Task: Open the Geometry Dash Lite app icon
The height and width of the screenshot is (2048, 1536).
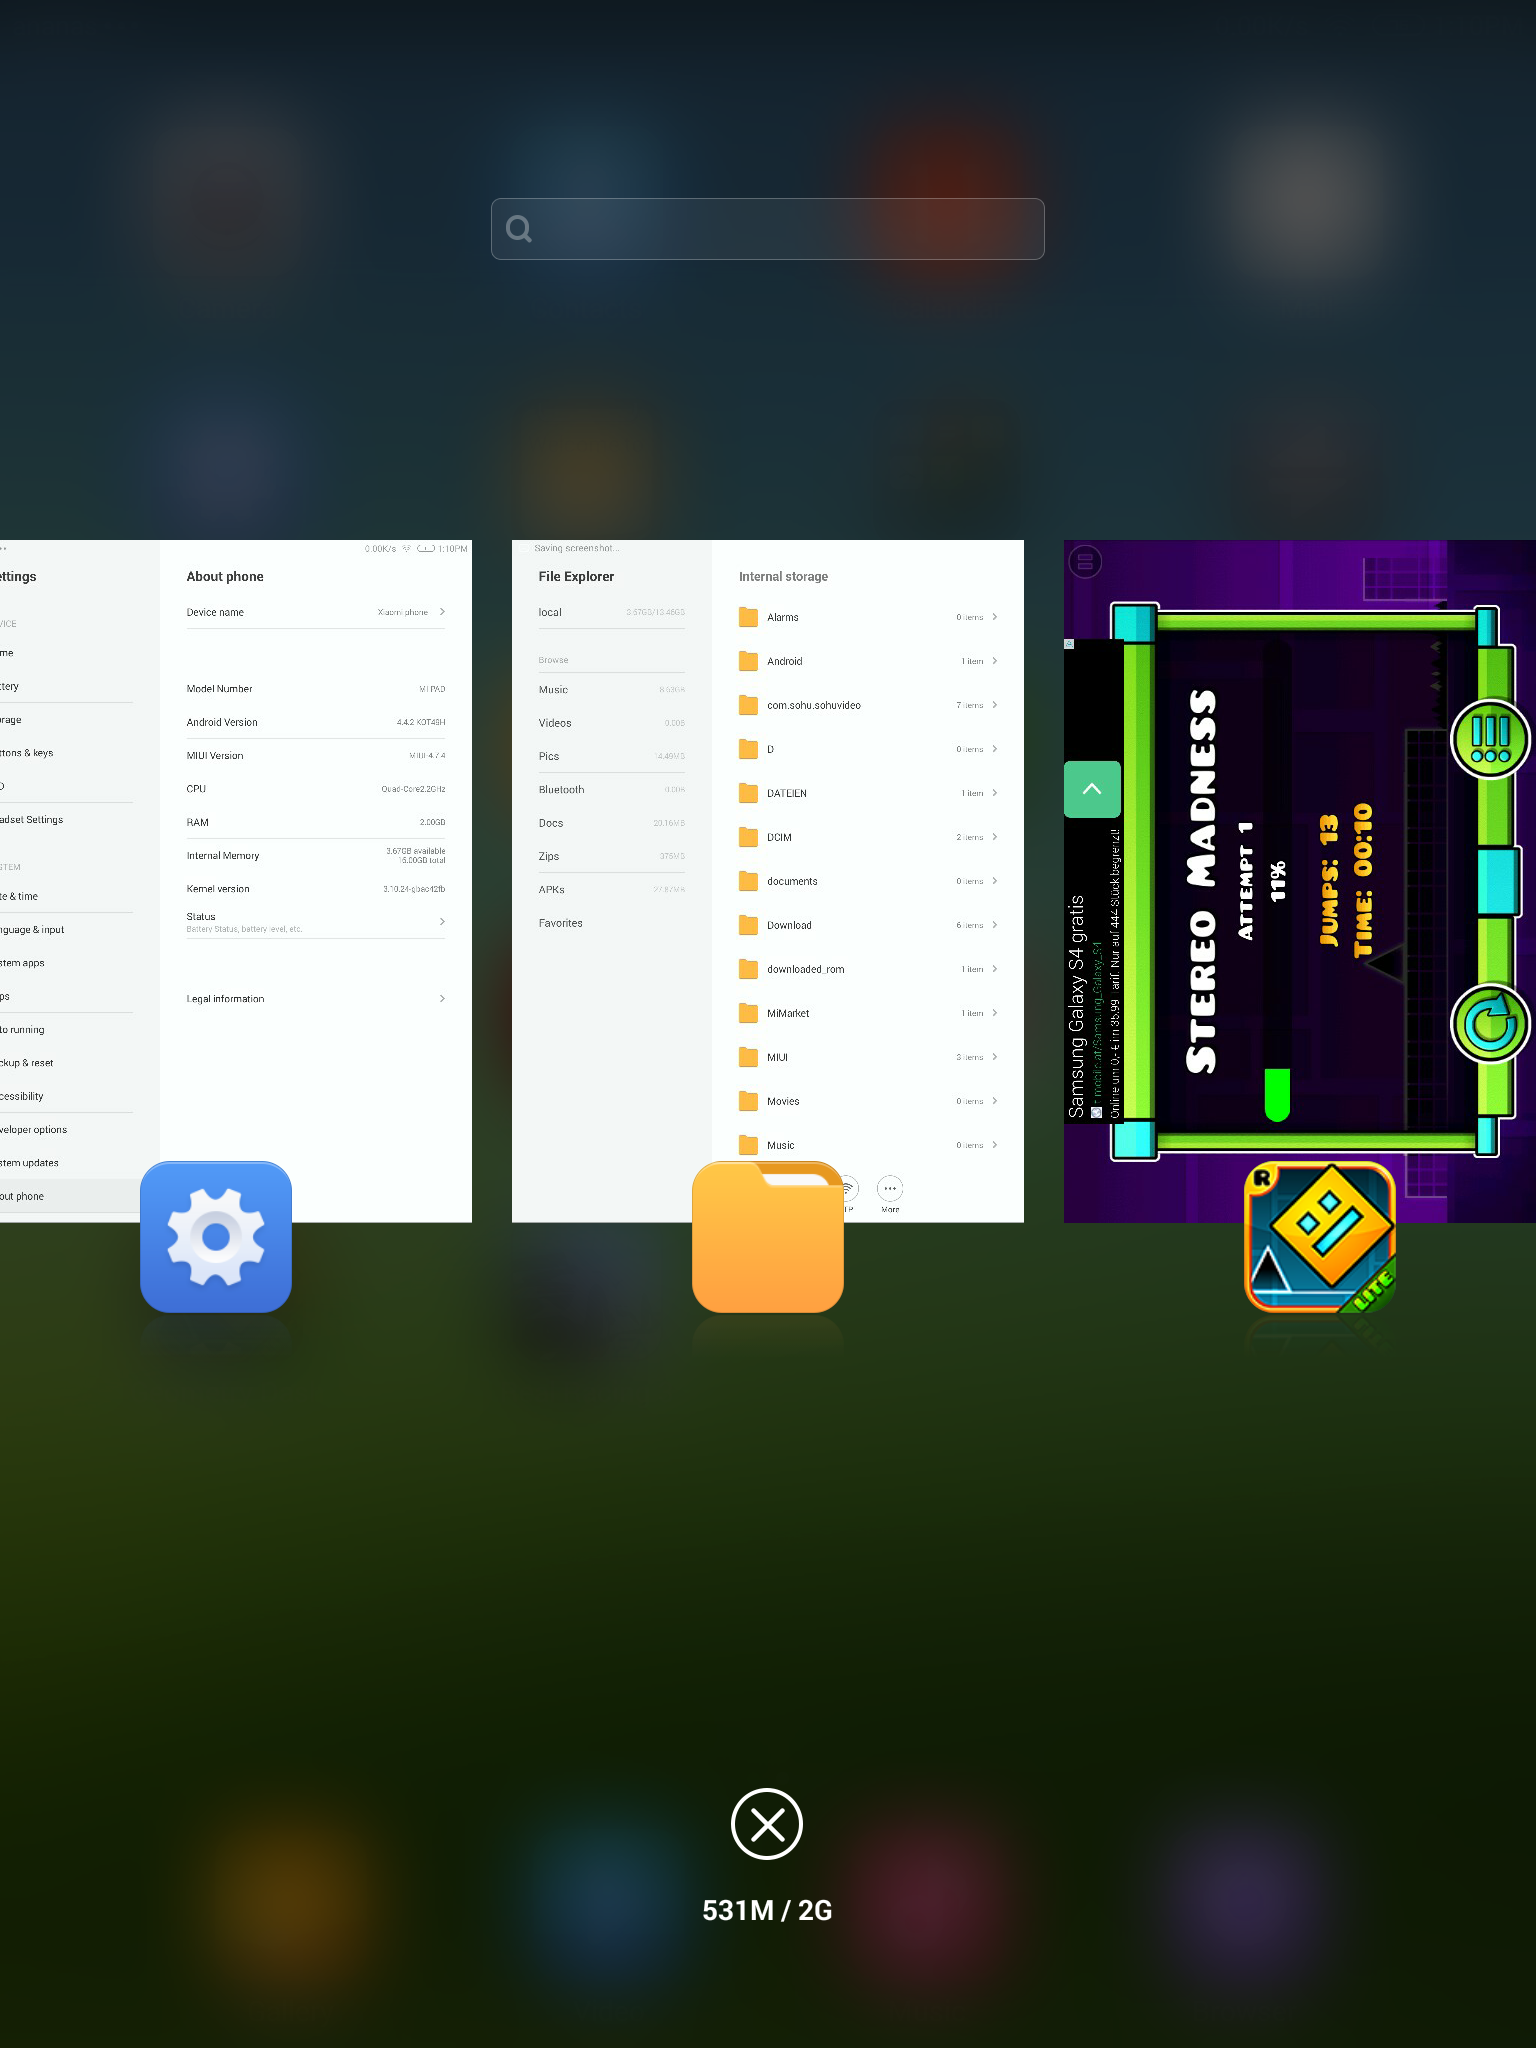Action: pos(1320,1237)
